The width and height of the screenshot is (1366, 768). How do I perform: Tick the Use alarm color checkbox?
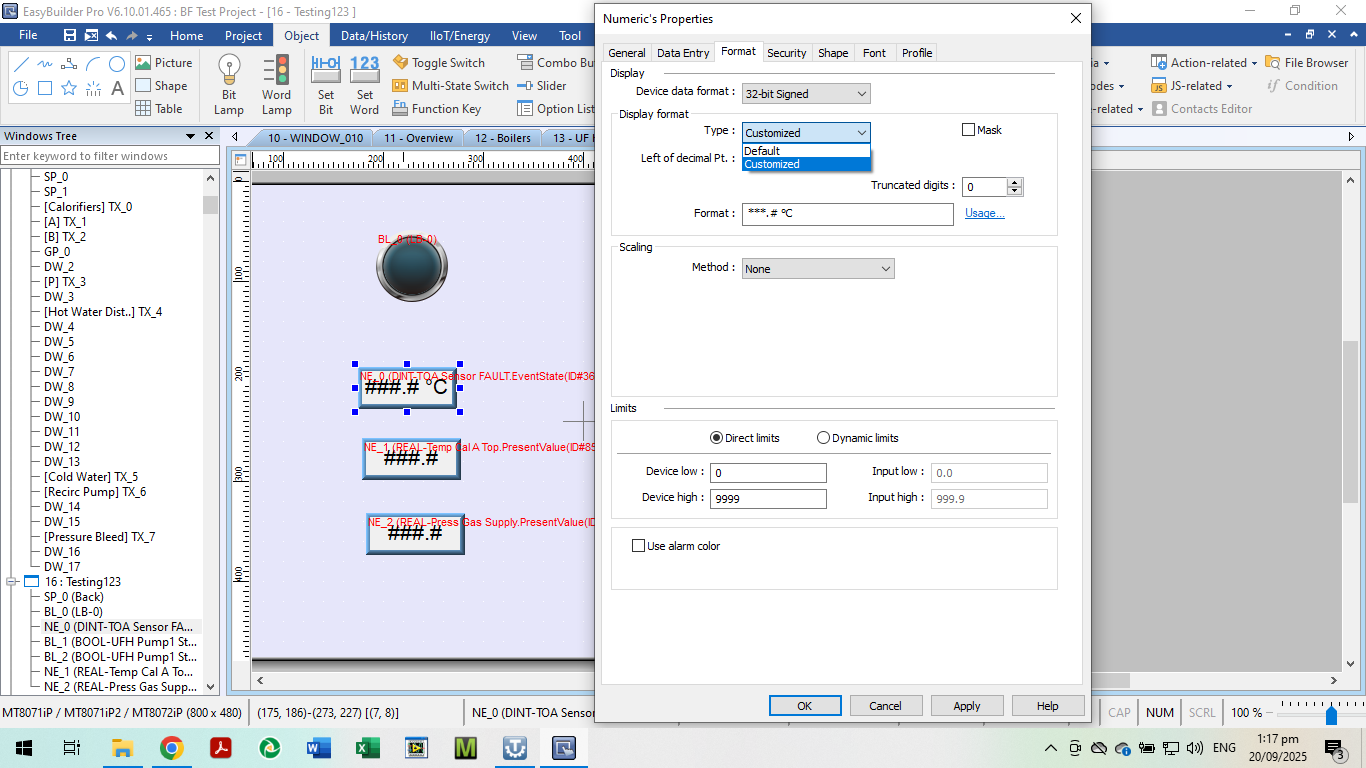click(x=639, y=546)
